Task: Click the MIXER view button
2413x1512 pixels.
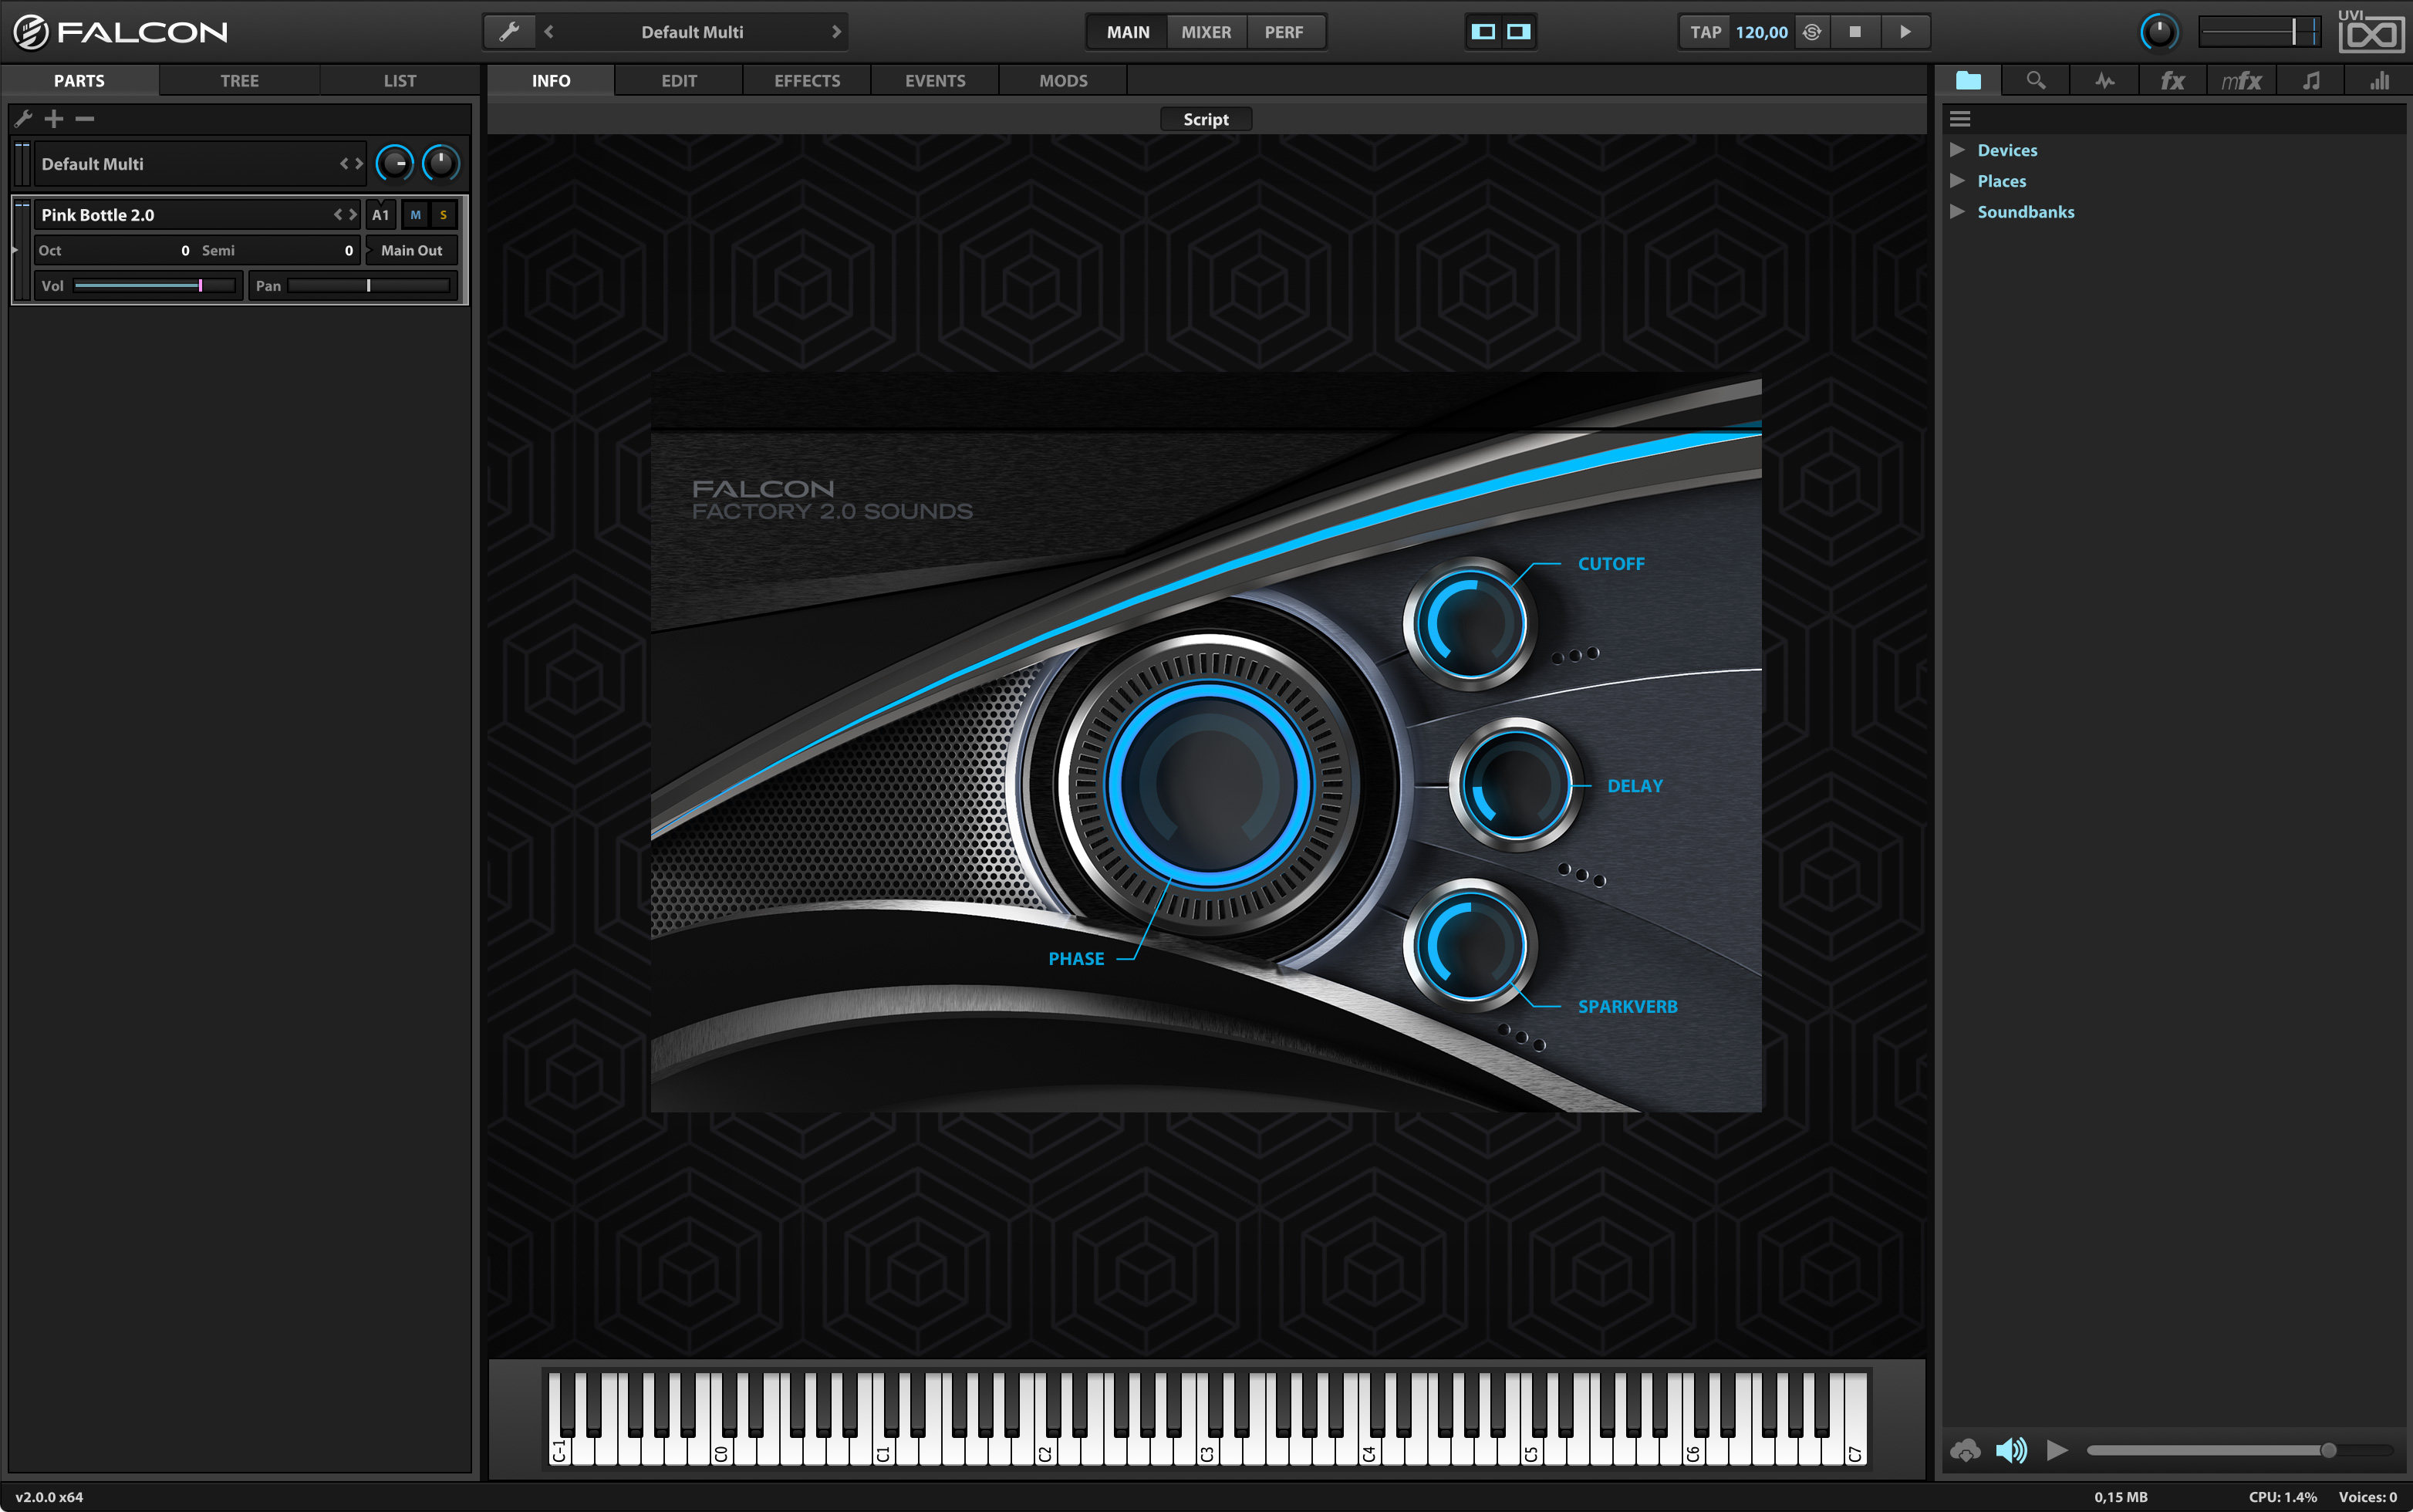Action: point(1206,32)
